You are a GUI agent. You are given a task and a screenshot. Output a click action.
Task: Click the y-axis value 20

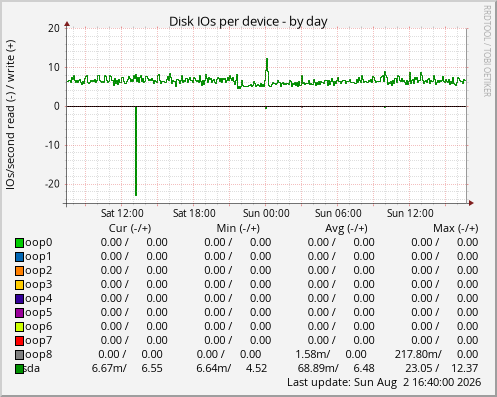click(x=54, y=28)
